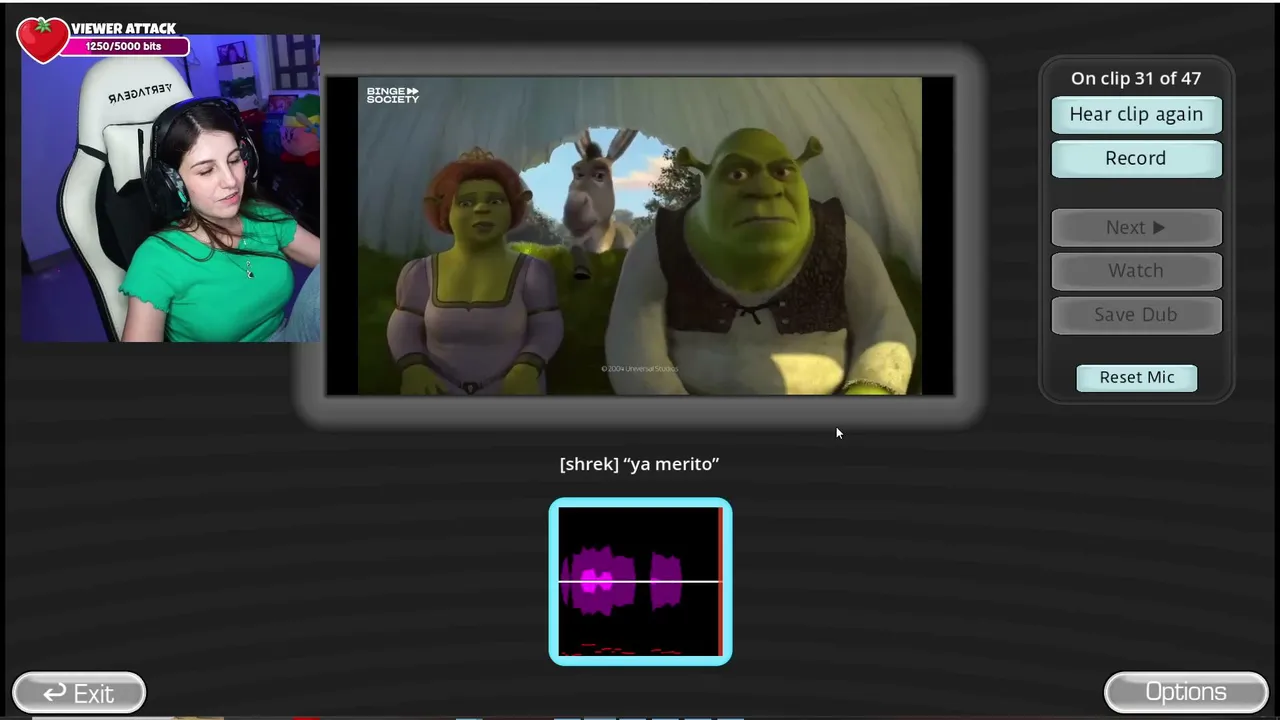
Task: Click the "On clip 31 of 47" counter
Action: (1136, 78)
